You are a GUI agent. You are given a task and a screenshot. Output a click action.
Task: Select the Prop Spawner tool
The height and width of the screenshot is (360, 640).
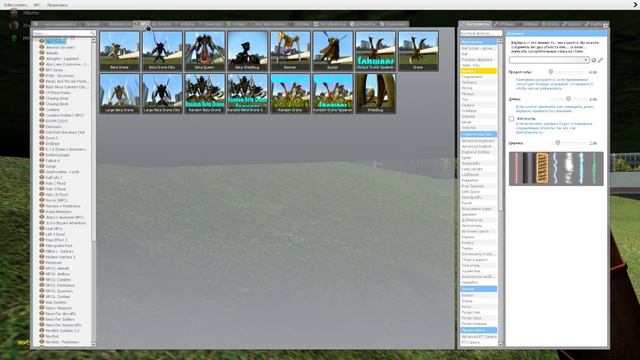(478, 186)
